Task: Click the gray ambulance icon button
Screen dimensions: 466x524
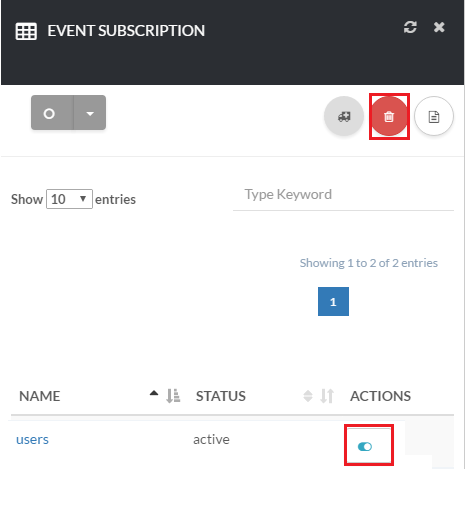Action: point(344,116)
